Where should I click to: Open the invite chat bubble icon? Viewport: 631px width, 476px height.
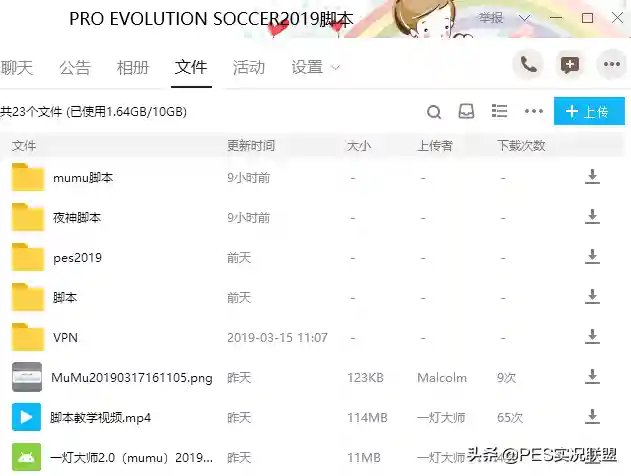570,64
